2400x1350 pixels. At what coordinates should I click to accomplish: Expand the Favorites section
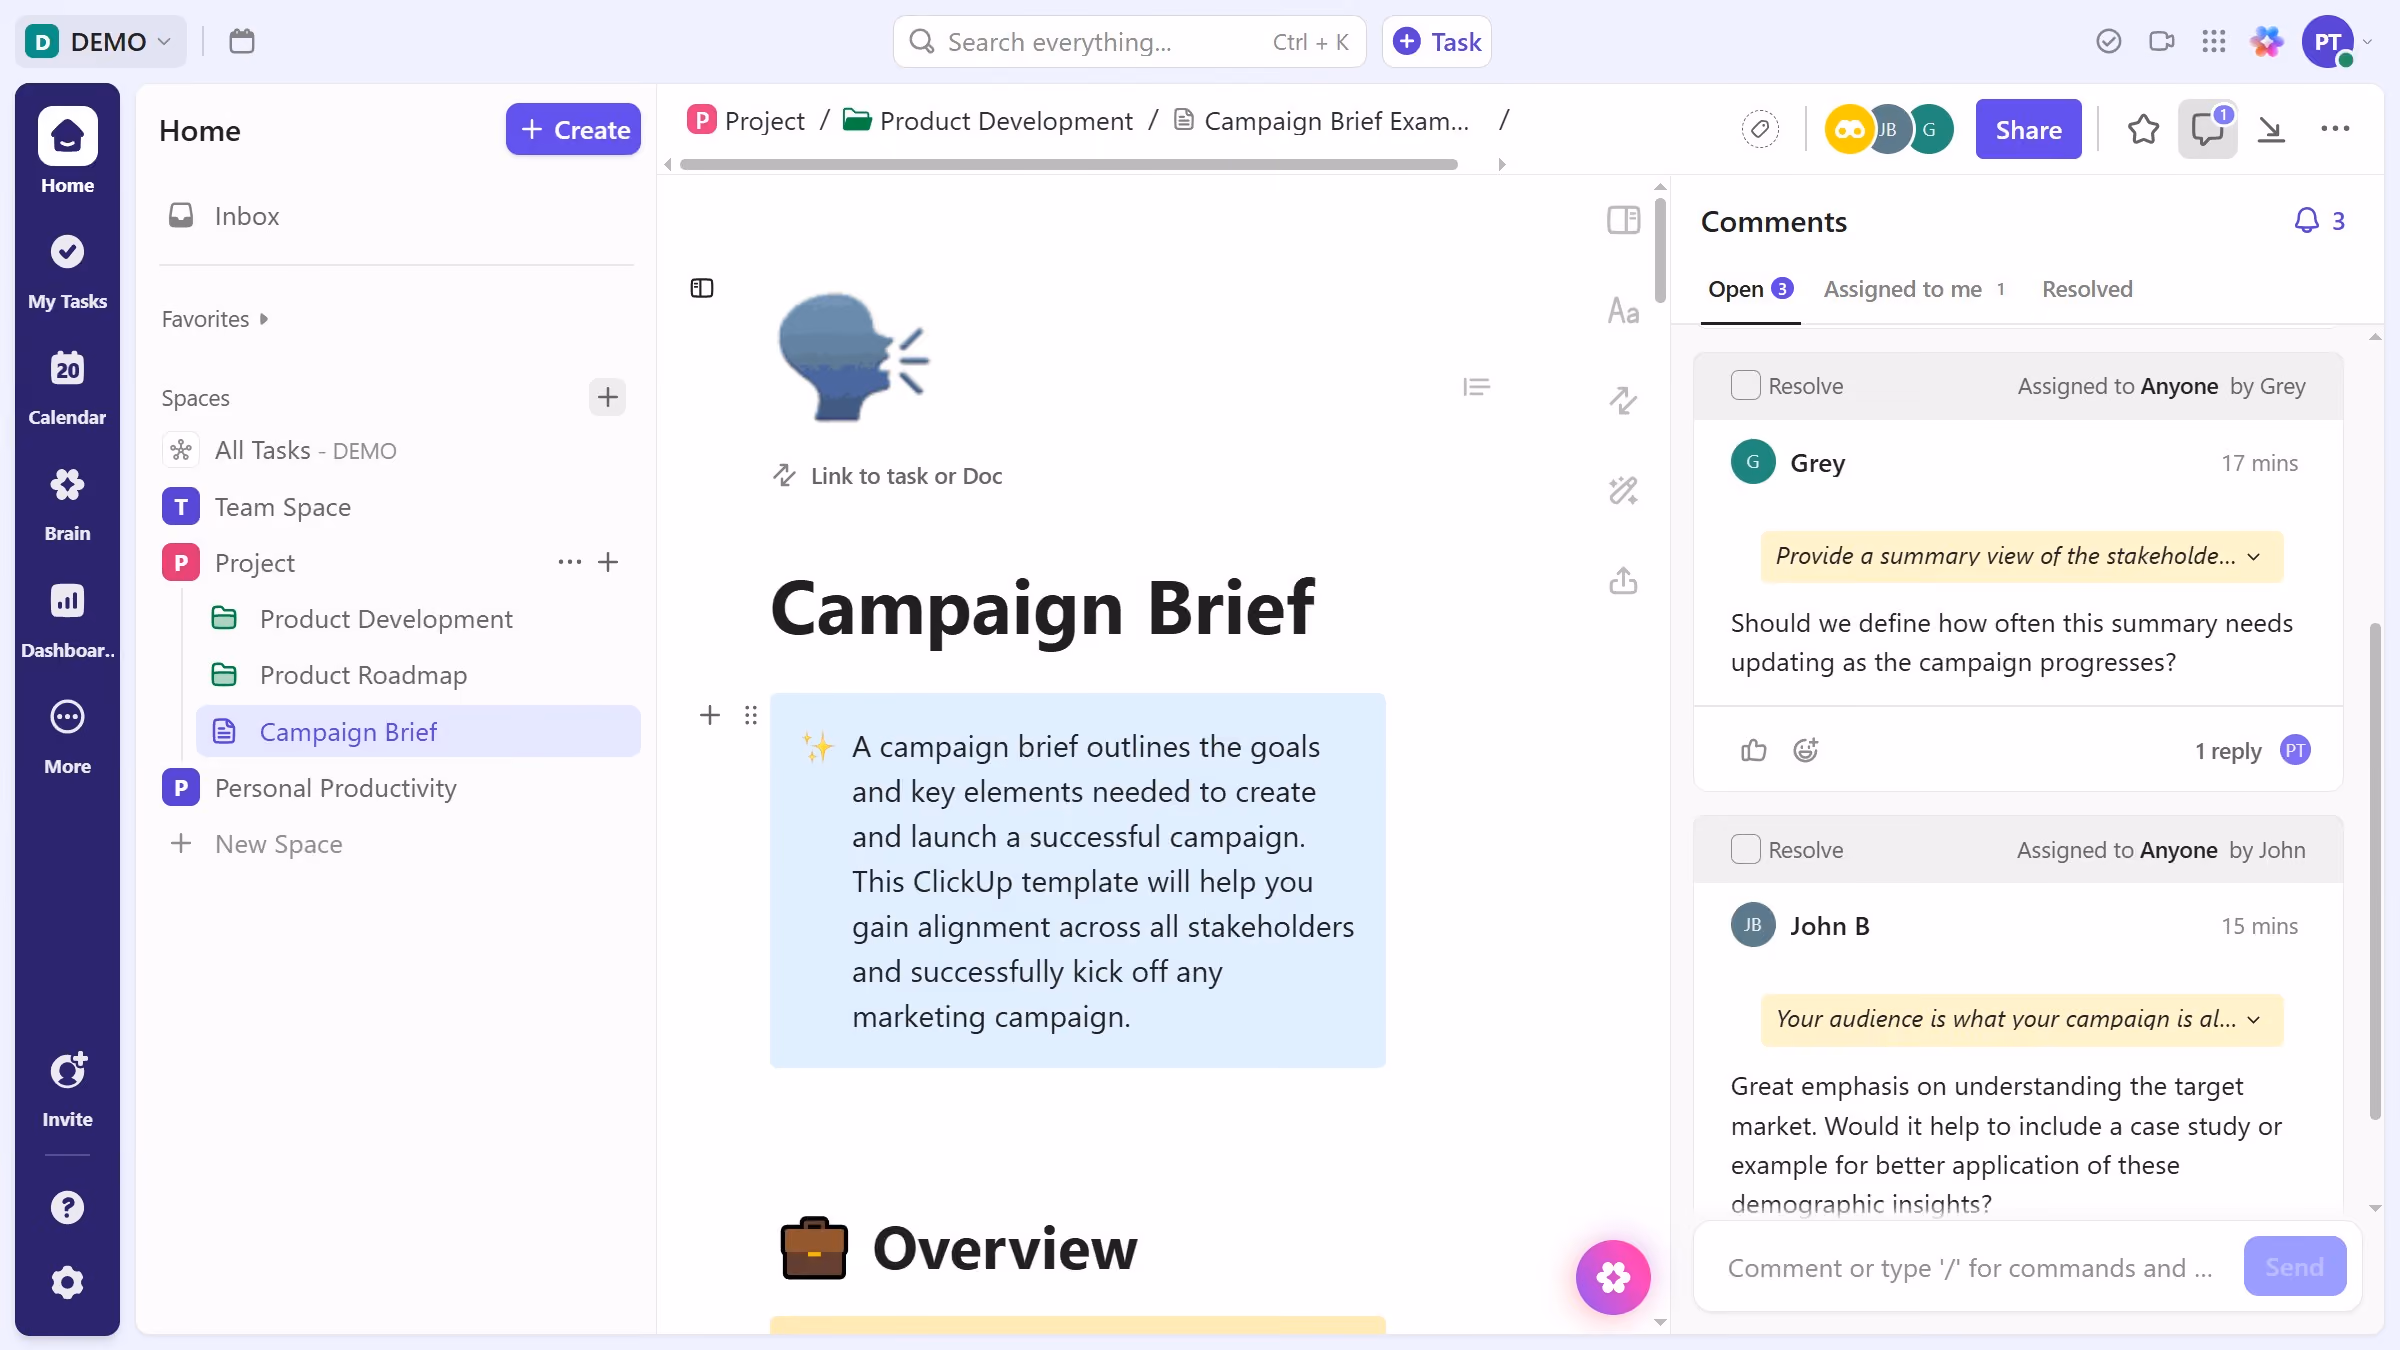coord(215,319)
